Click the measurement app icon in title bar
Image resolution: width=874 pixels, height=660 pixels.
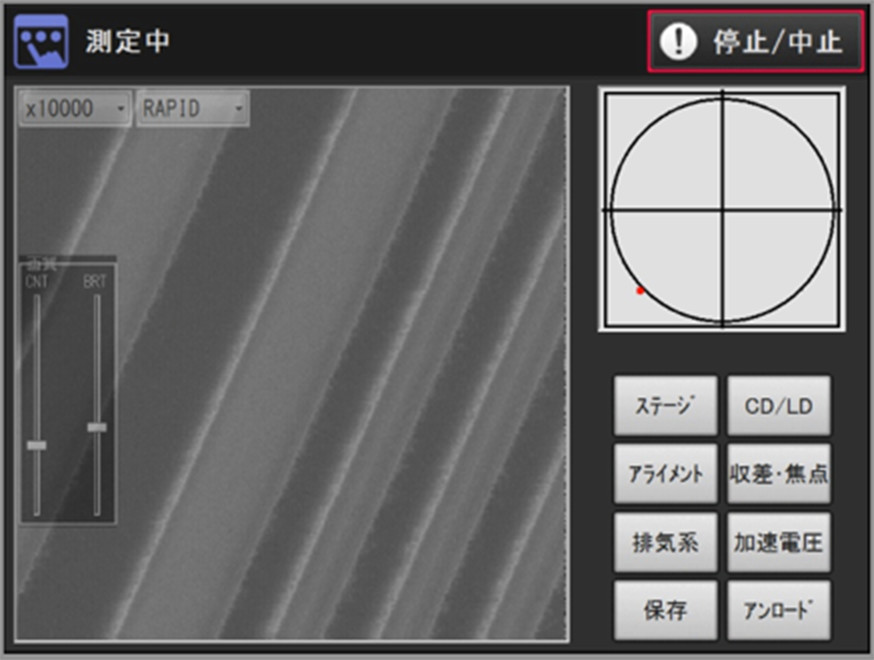(40, 40)
